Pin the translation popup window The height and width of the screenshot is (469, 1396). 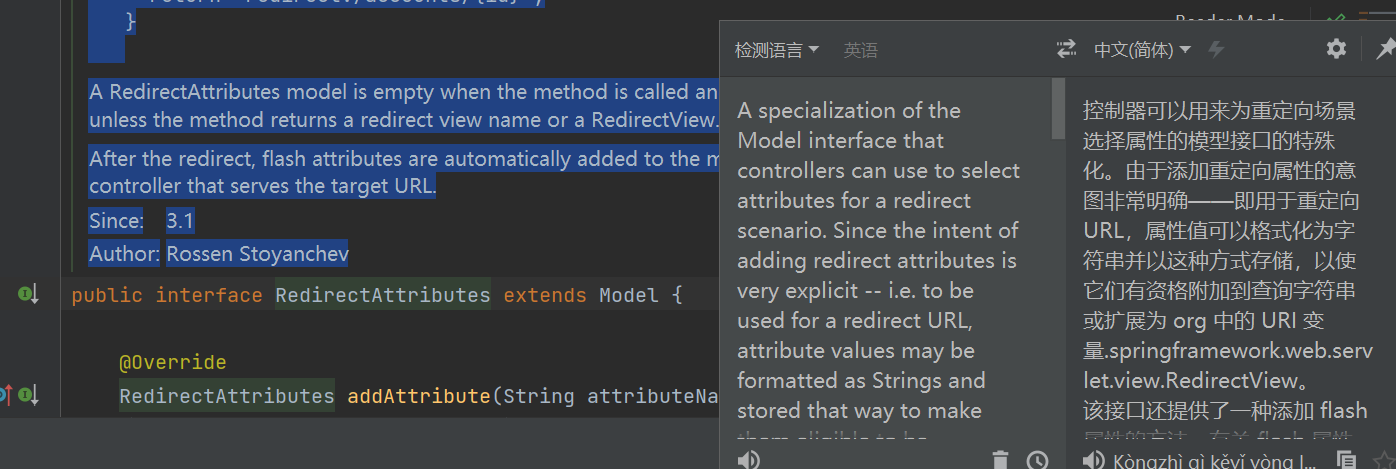pyautogui.click(x=1386, y=49)
